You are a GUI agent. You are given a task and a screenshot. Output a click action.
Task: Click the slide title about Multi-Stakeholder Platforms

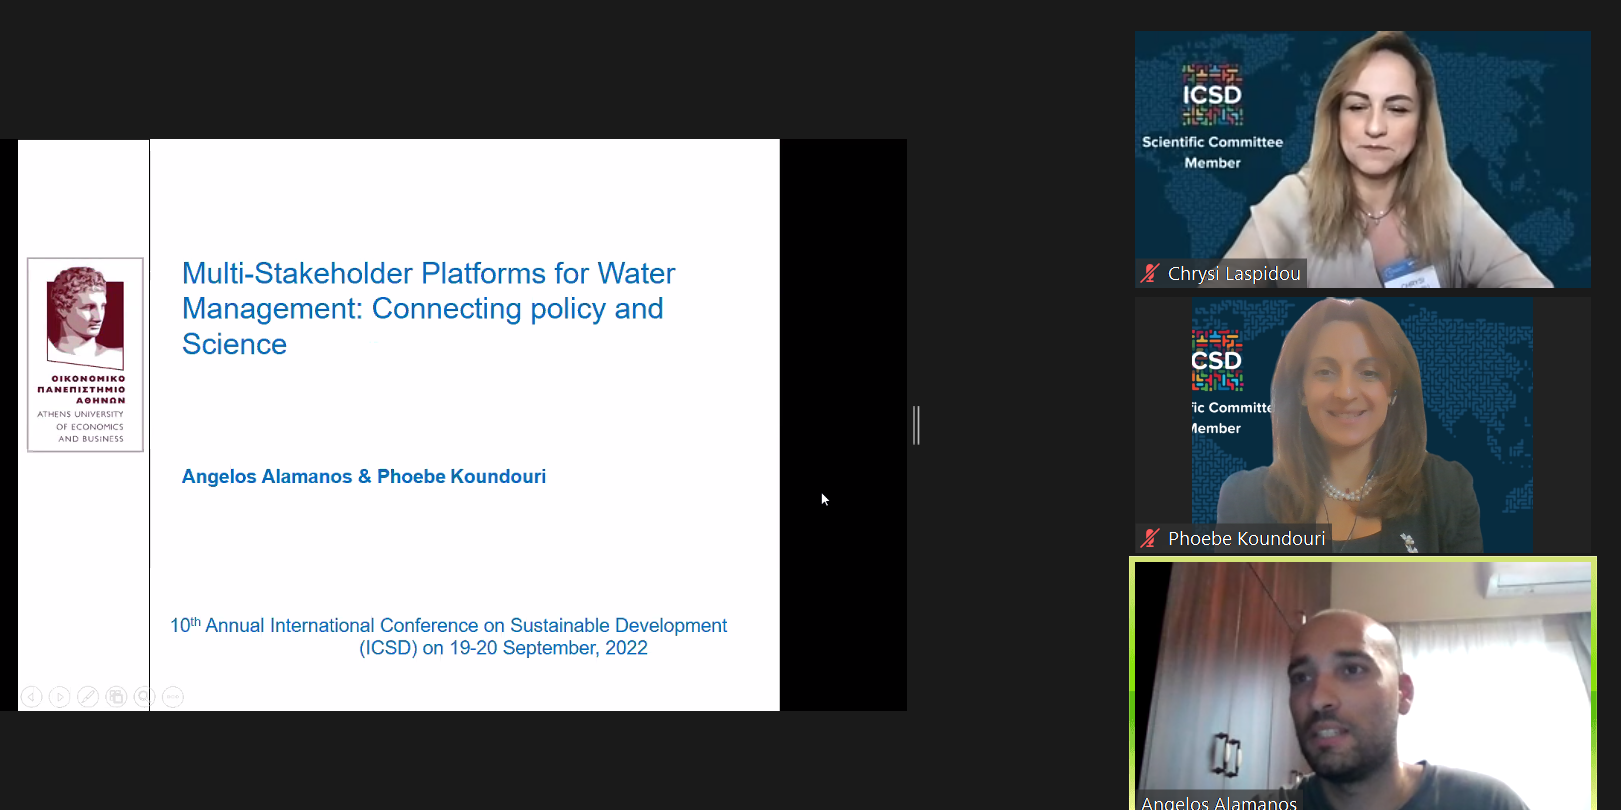click(428, 308)
